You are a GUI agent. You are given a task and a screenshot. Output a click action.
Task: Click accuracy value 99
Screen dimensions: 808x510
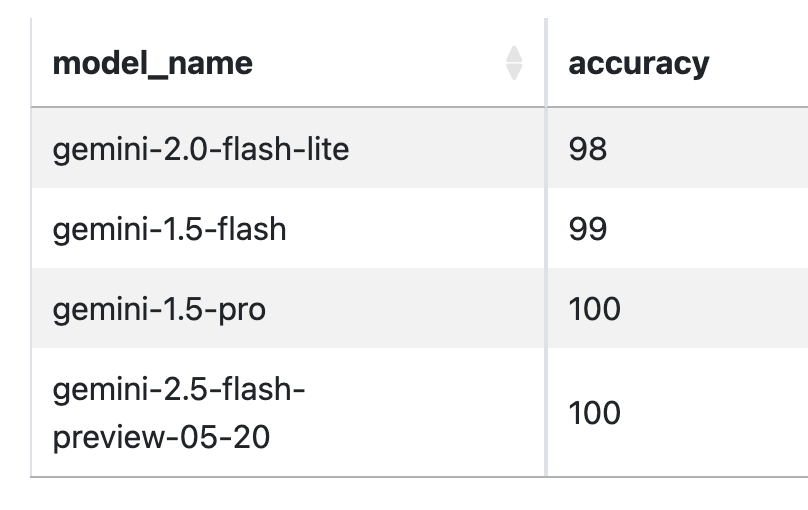(x=588, y=229)
